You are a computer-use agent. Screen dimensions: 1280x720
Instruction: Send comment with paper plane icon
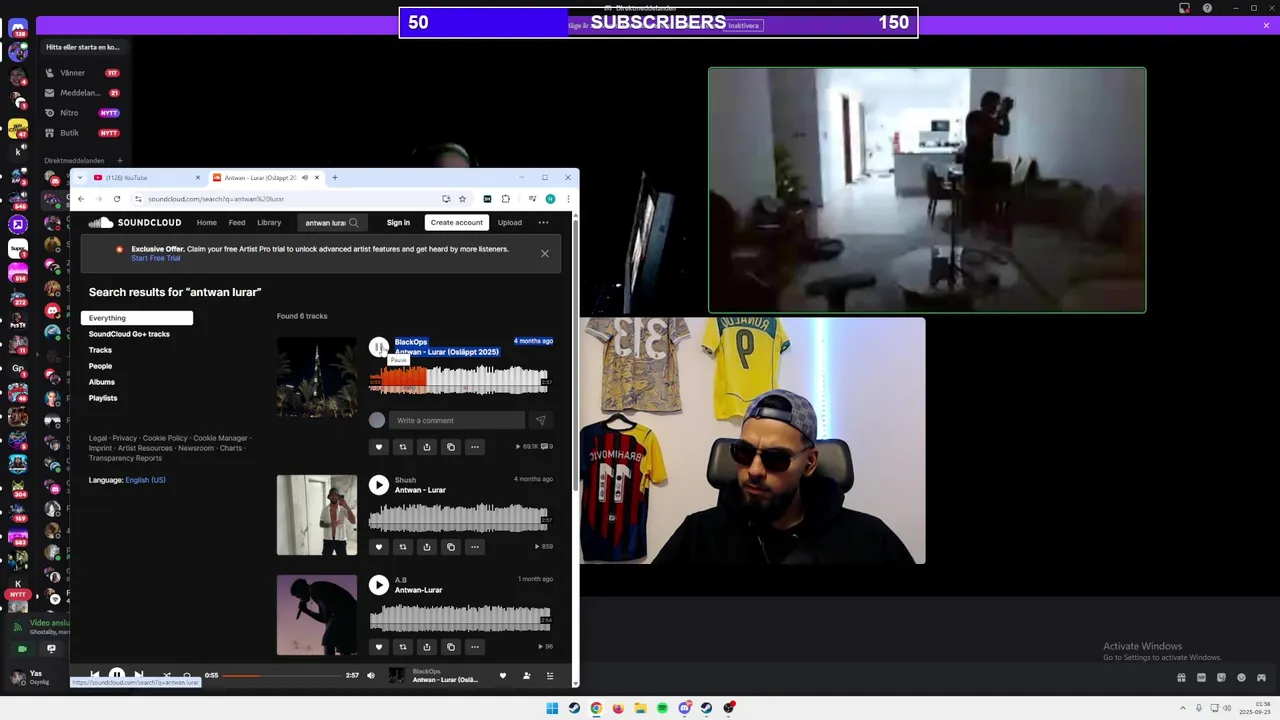tap(541, 420)
